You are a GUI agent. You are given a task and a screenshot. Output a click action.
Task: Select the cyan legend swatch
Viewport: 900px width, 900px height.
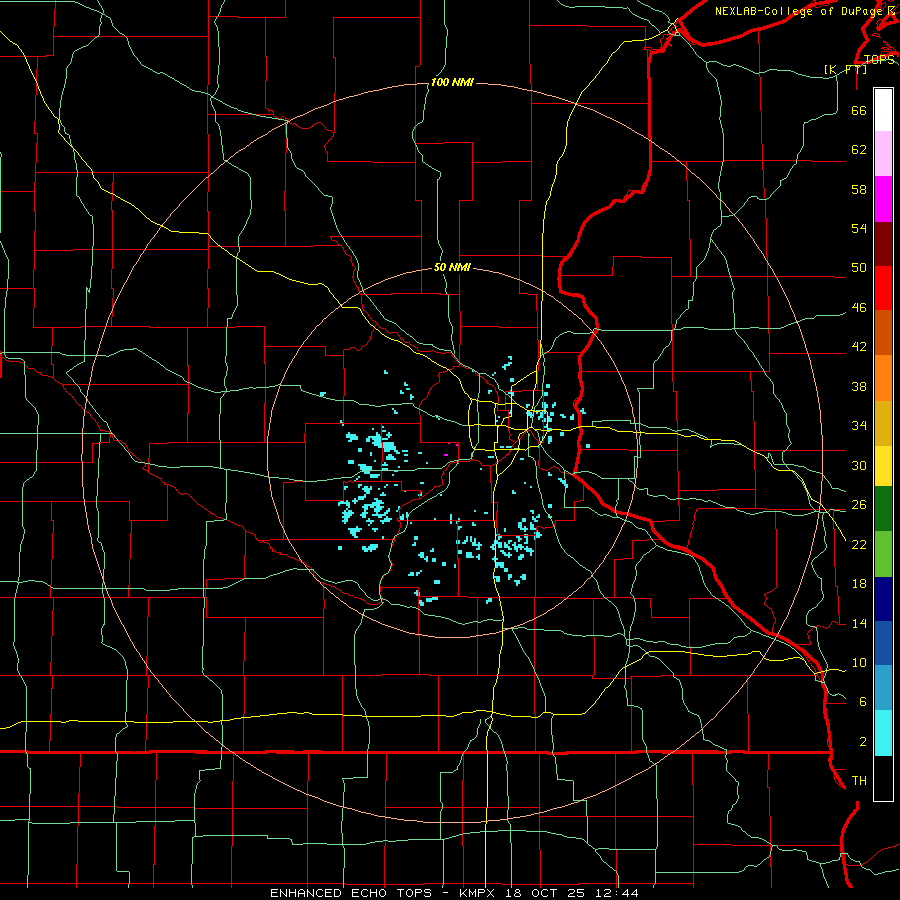coord(883,733)
